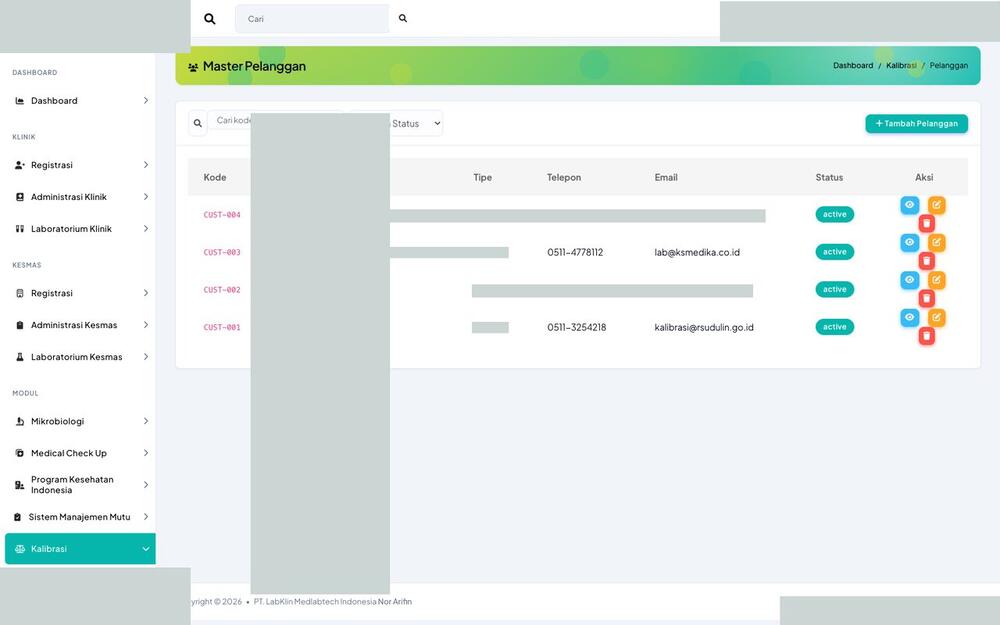Click phone number 0511-3254218
This screenshot has width=1000, height=625.
pyautogui.click(x=577, y=327)
